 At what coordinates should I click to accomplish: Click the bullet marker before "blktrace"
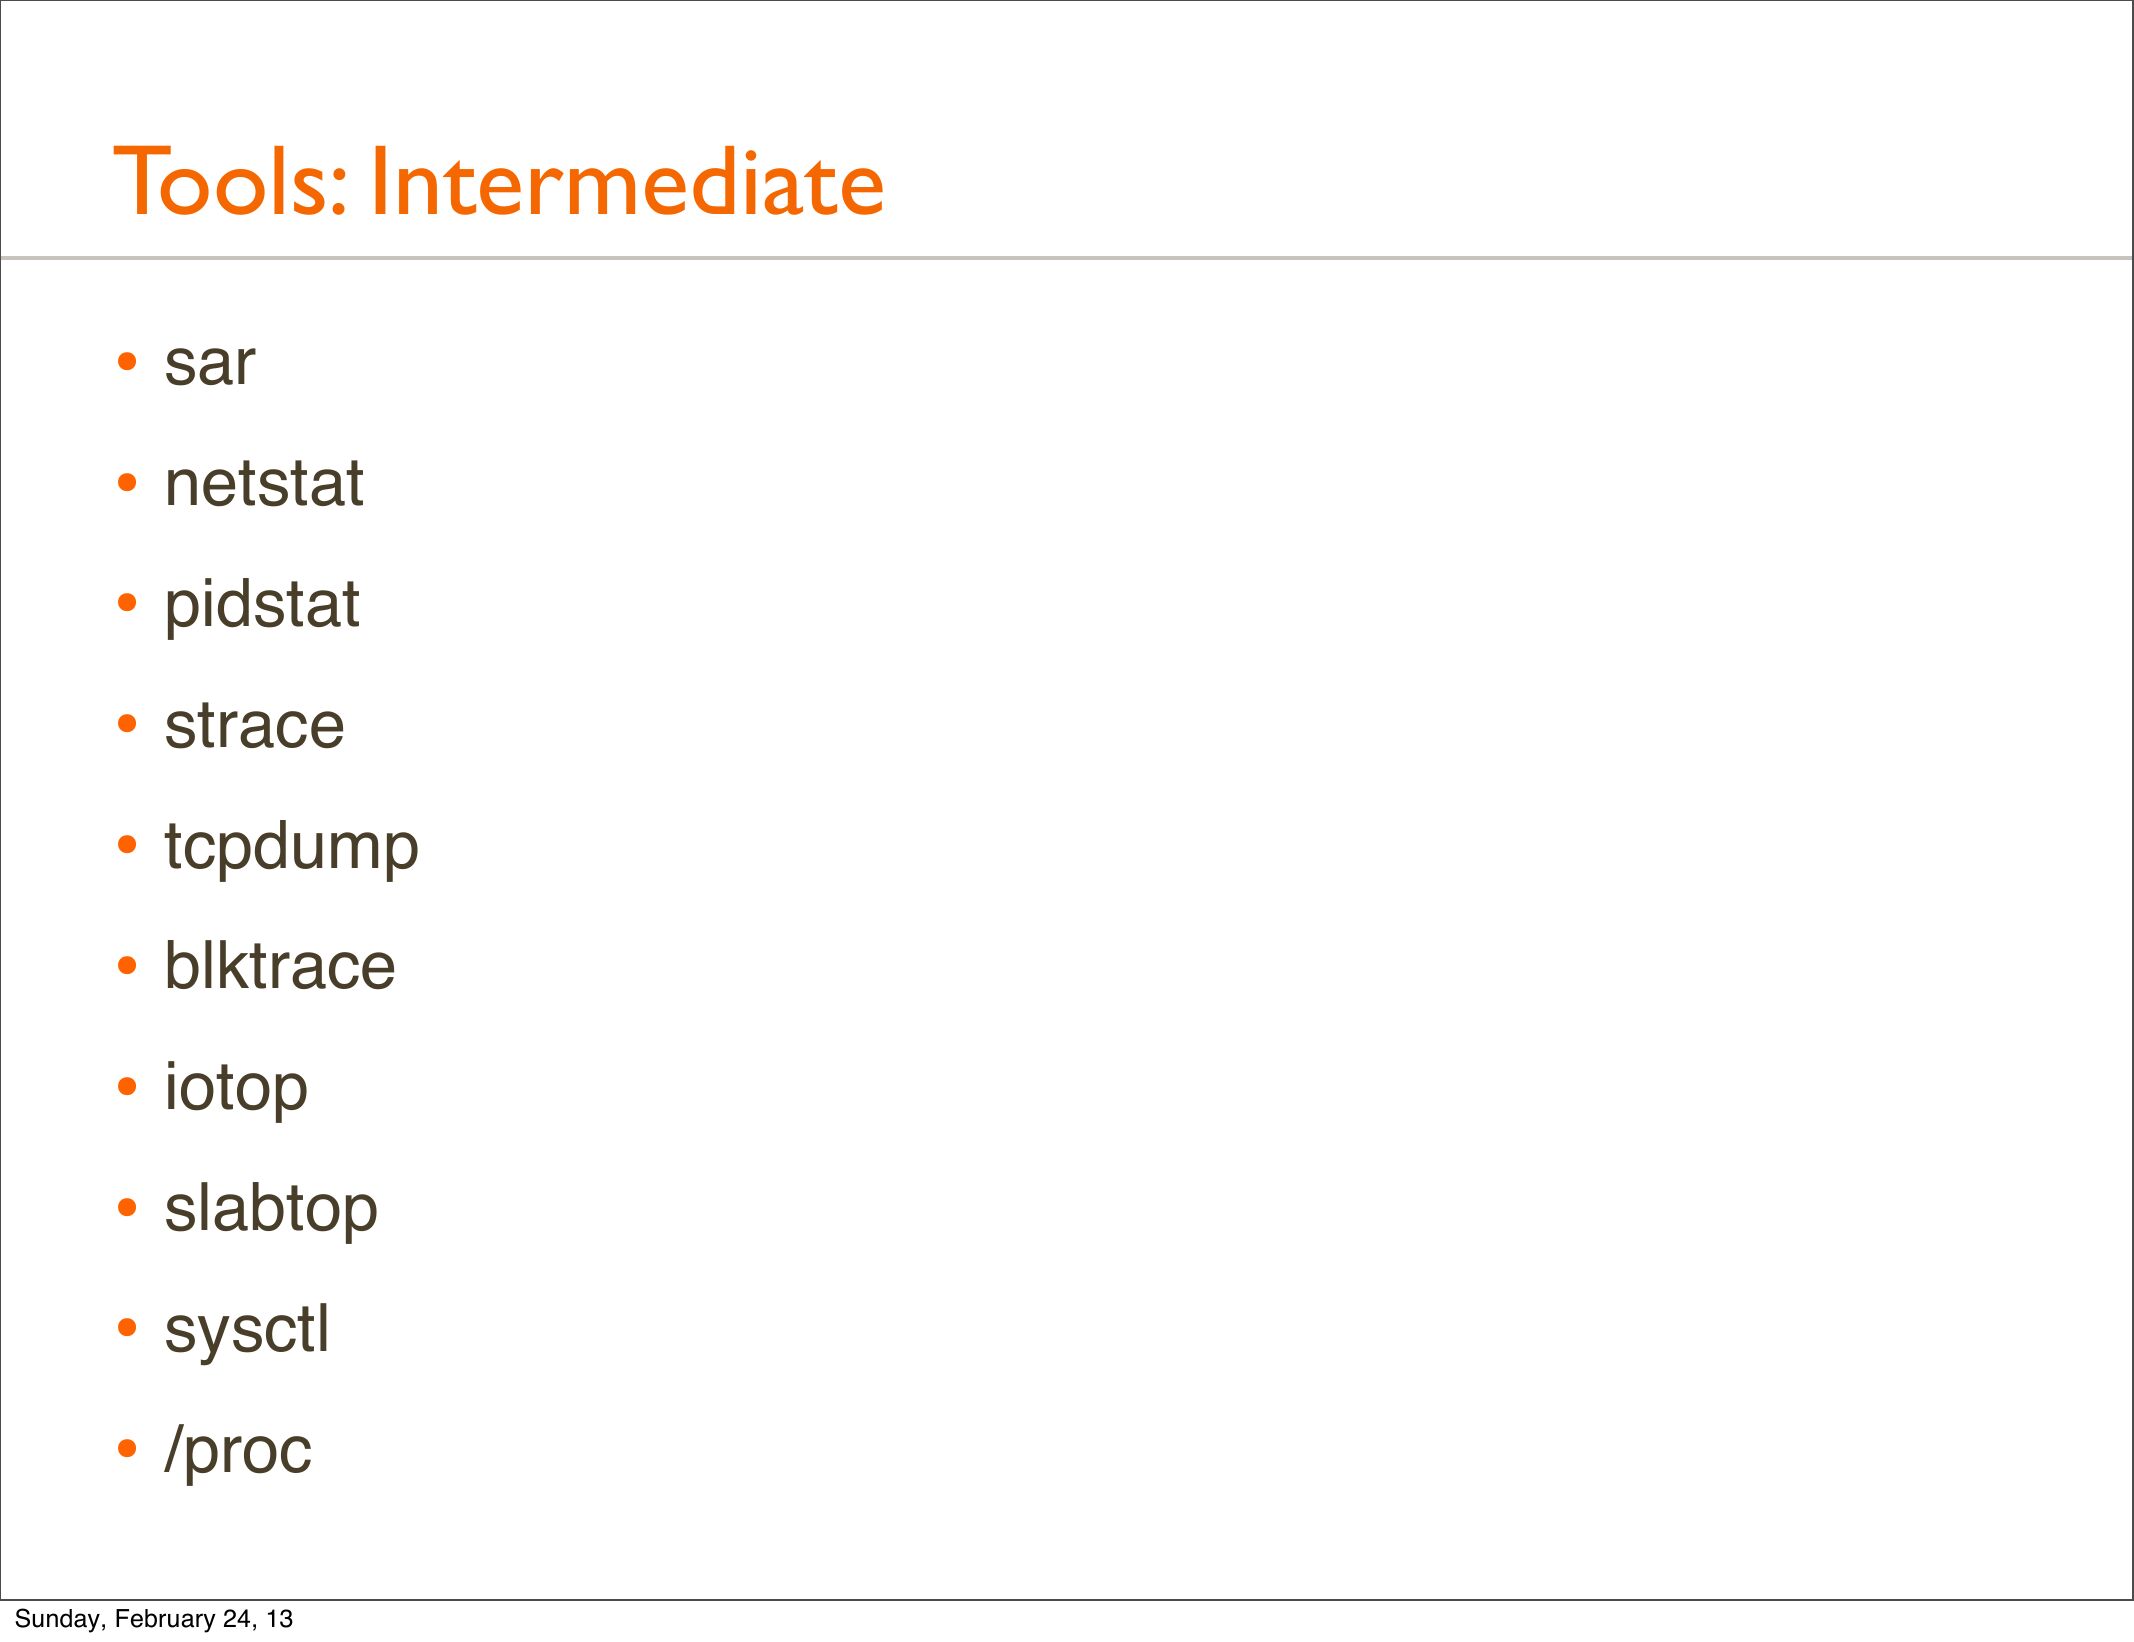point(127,966)
